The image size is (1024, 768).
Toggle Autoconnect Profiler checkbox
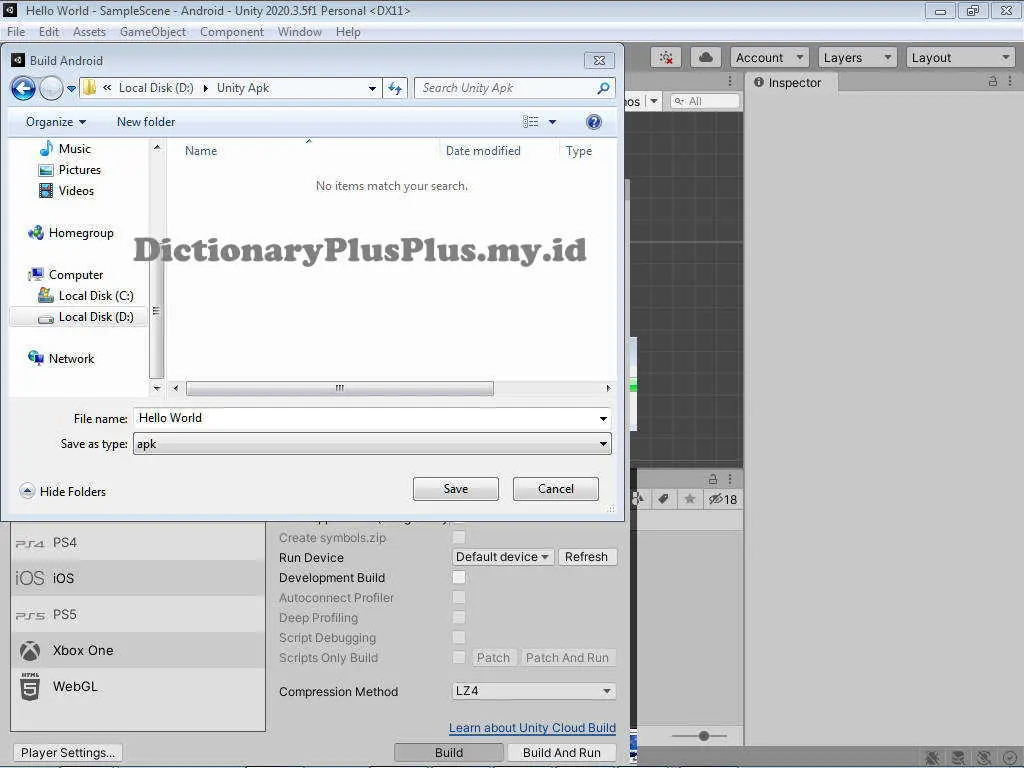[459, 598]
